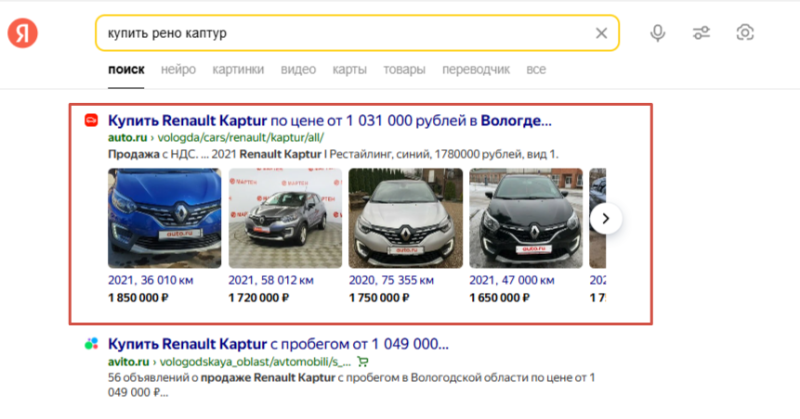Open the карты tab
Viewport: 800px width, 419px height.
[349, 70]
